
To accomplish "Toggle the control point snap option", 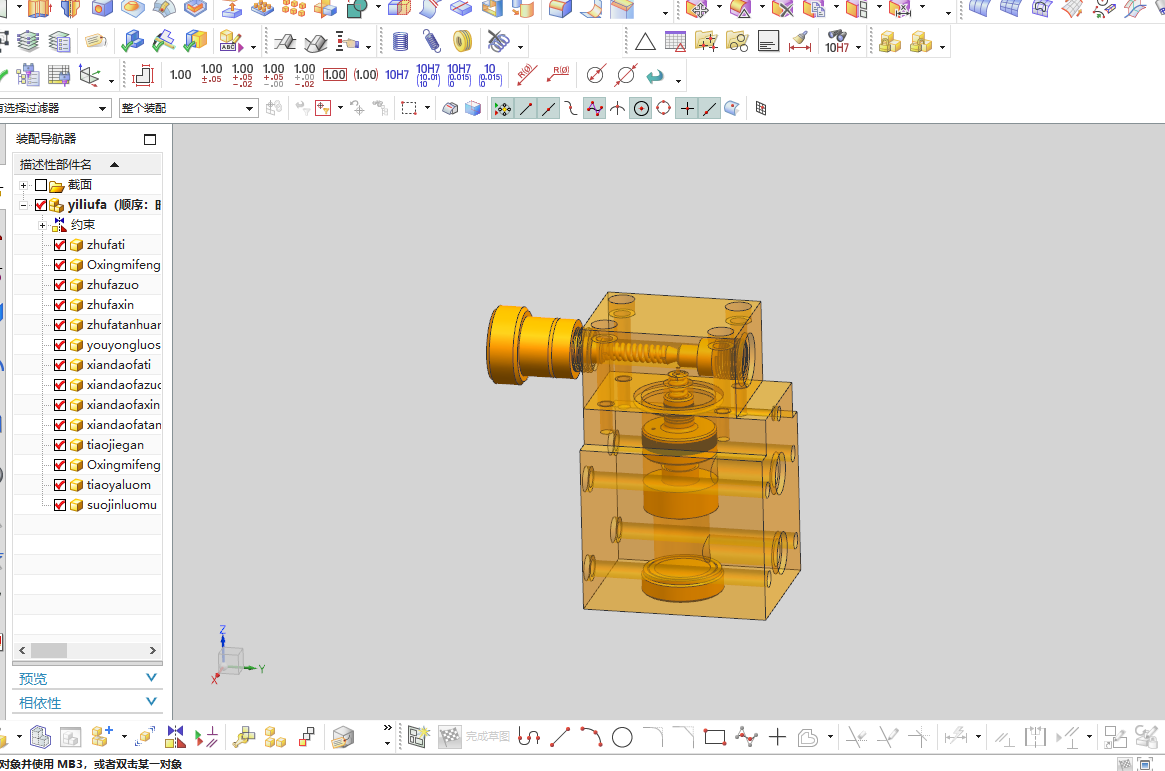I will (x=571, y=108).
